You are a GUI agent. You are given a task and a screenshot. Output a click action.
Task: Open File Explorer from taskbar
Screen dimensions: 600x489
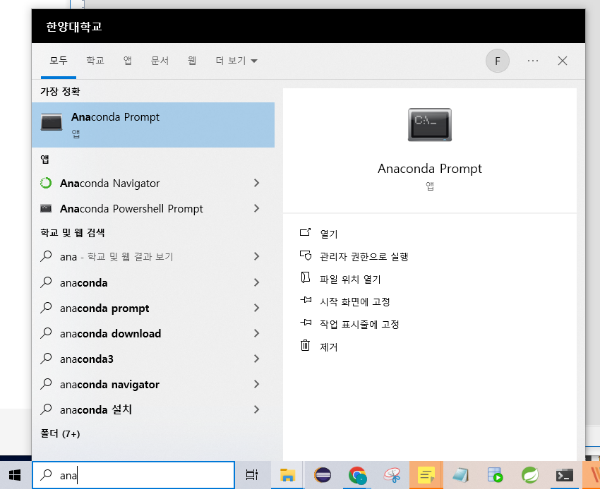tap(287, 475)
